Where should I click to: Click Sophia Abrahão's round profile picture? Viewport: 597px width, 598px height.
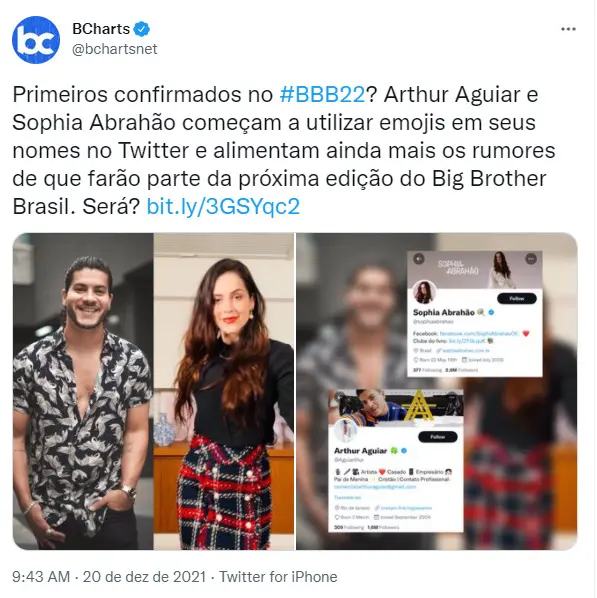pos(424,293)
